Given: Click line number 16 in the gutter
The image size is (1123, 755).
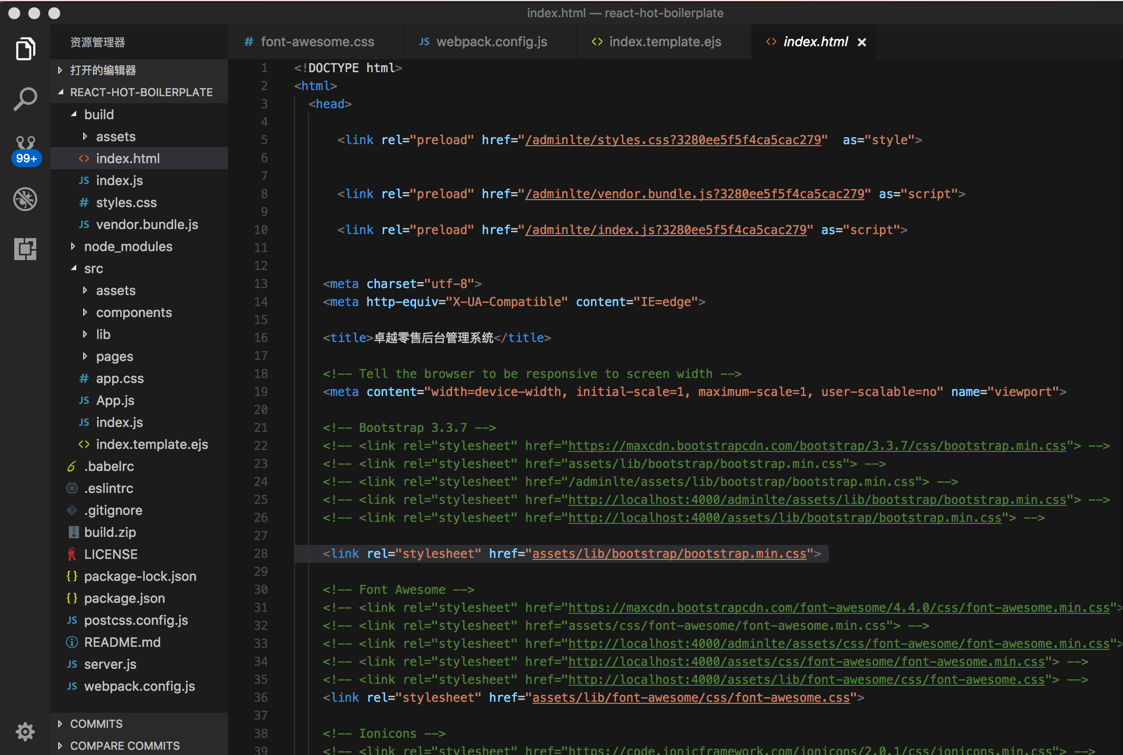Looking at the screenshot, I should click(263, 338).
